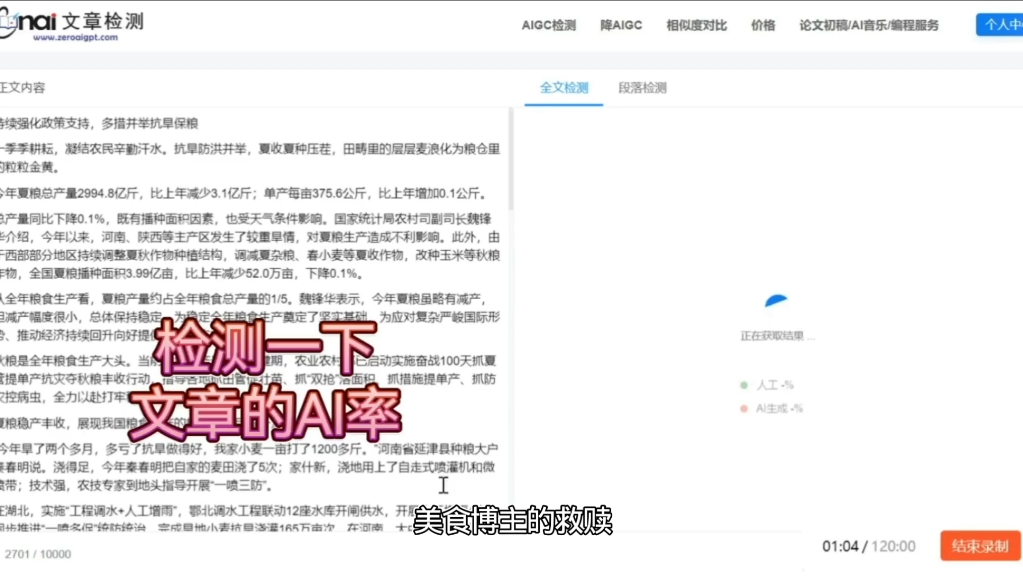This screenshot has height=577, width=1023.
Task: Click the line 持续强化政策支持，多措并举抗旱保粮
Action: click(99, 123)
